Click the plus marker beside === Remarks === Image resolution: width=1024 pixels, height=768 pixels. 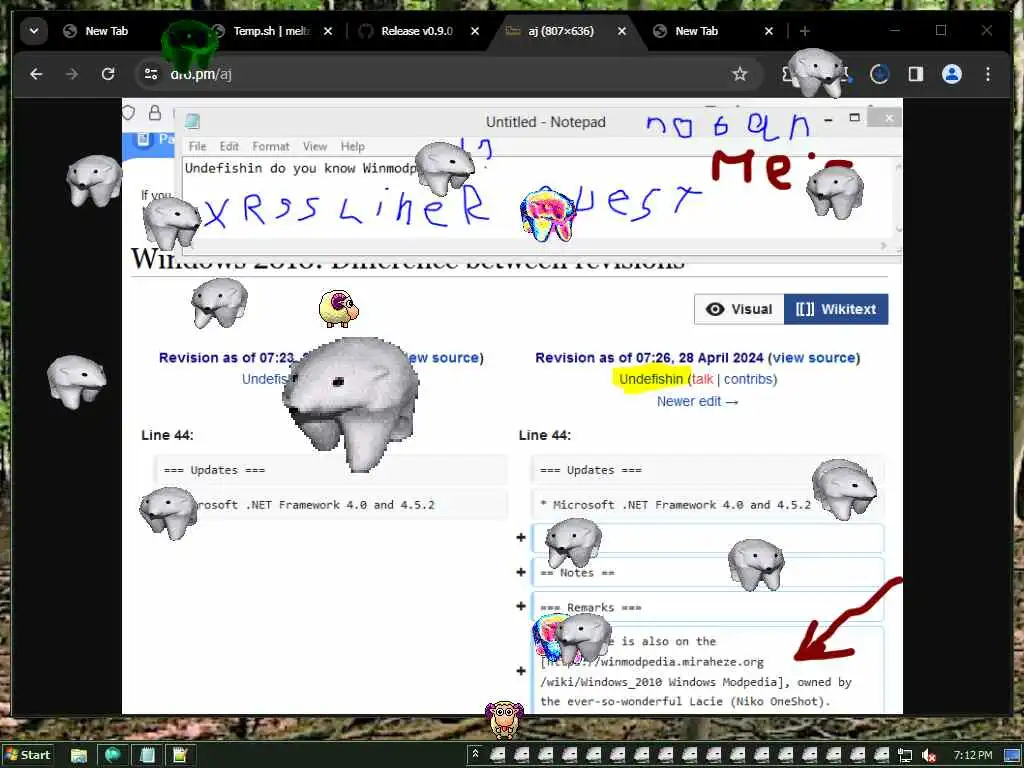click(520, 606)
